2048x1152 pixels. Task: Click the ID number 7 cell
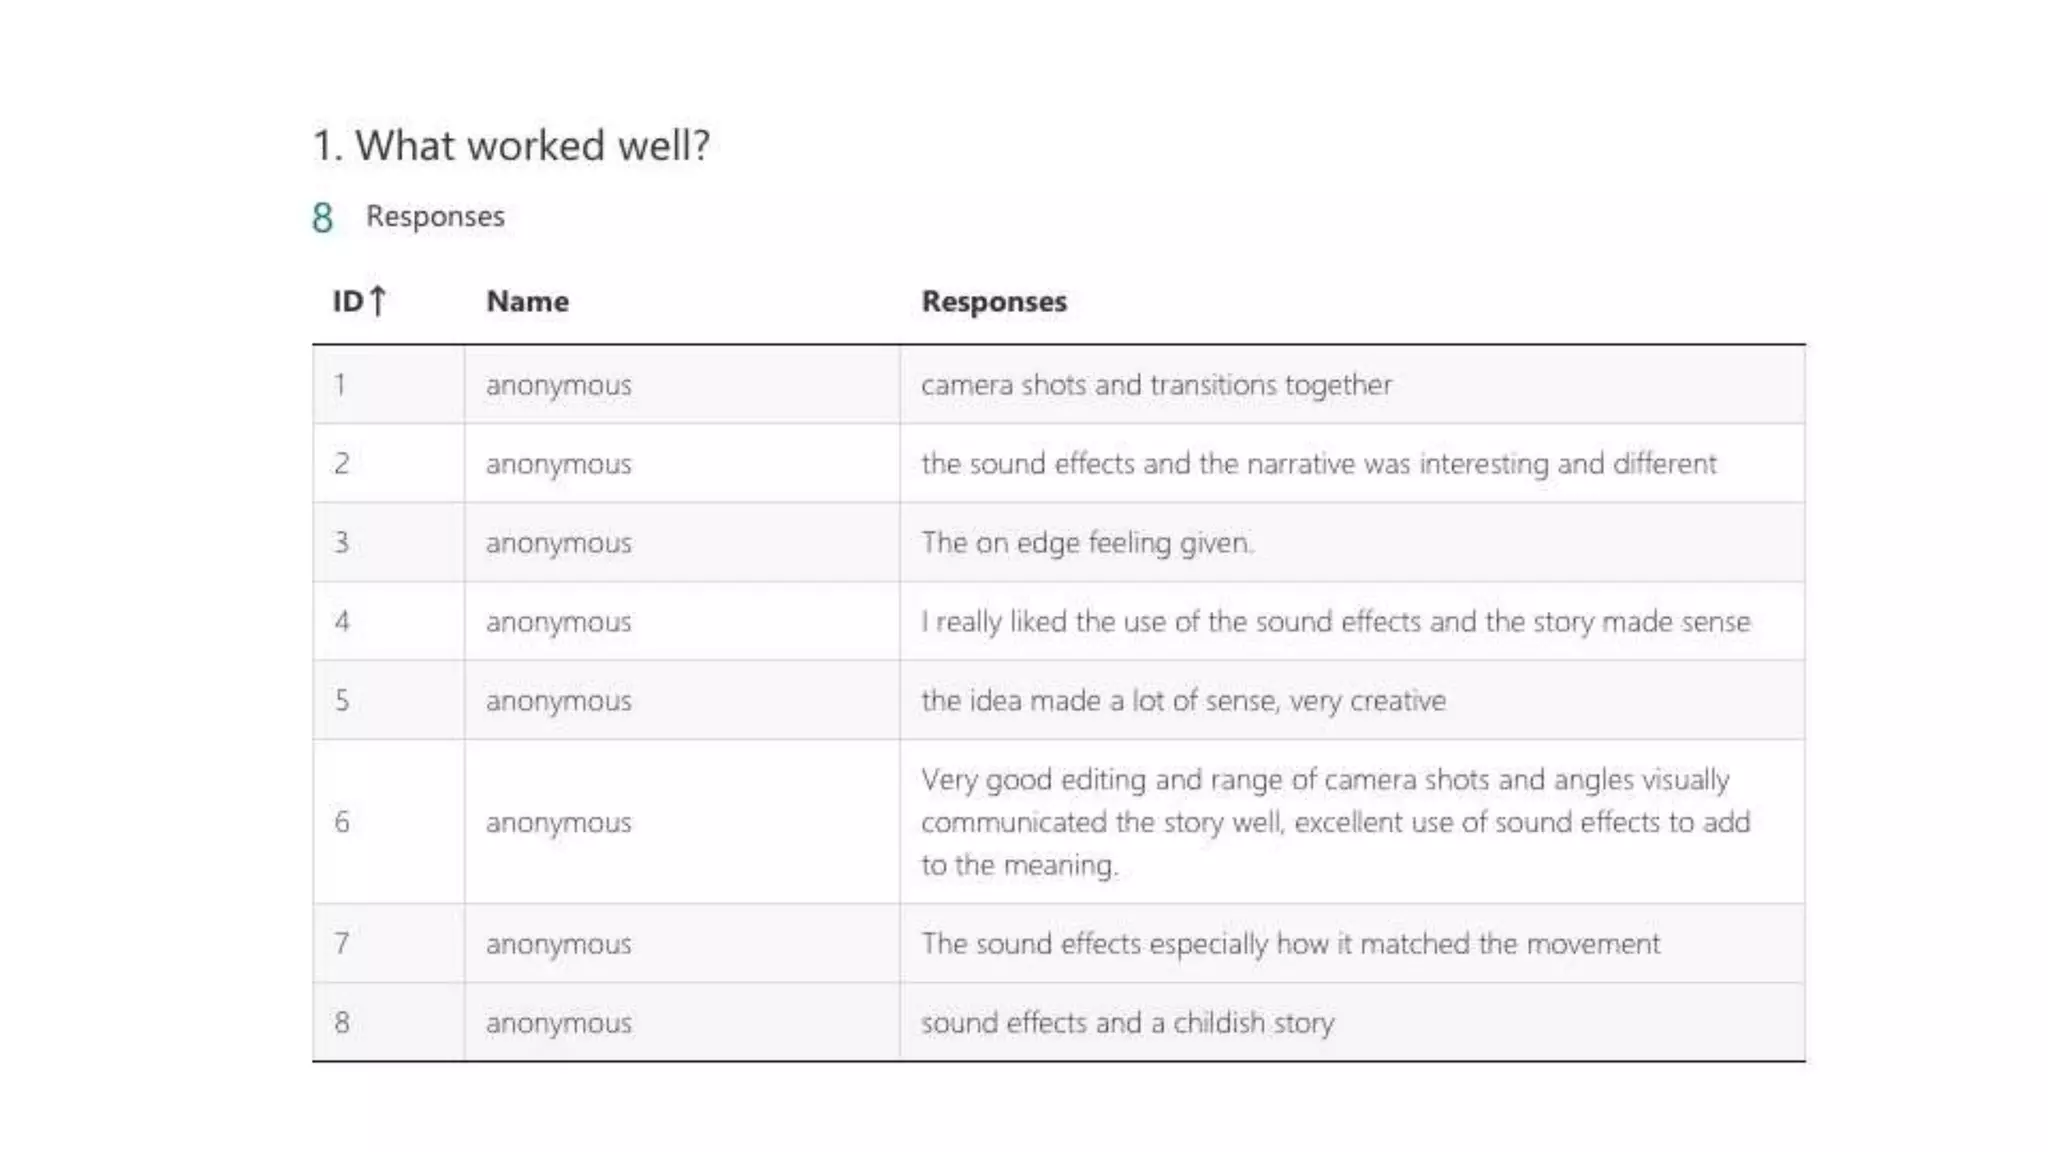(342, 944)
